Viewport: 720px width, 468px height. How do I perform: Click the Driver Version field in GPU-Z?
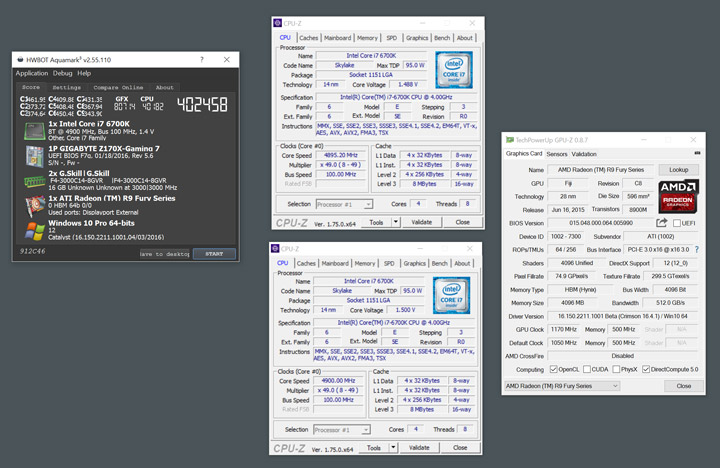[623, 316]
